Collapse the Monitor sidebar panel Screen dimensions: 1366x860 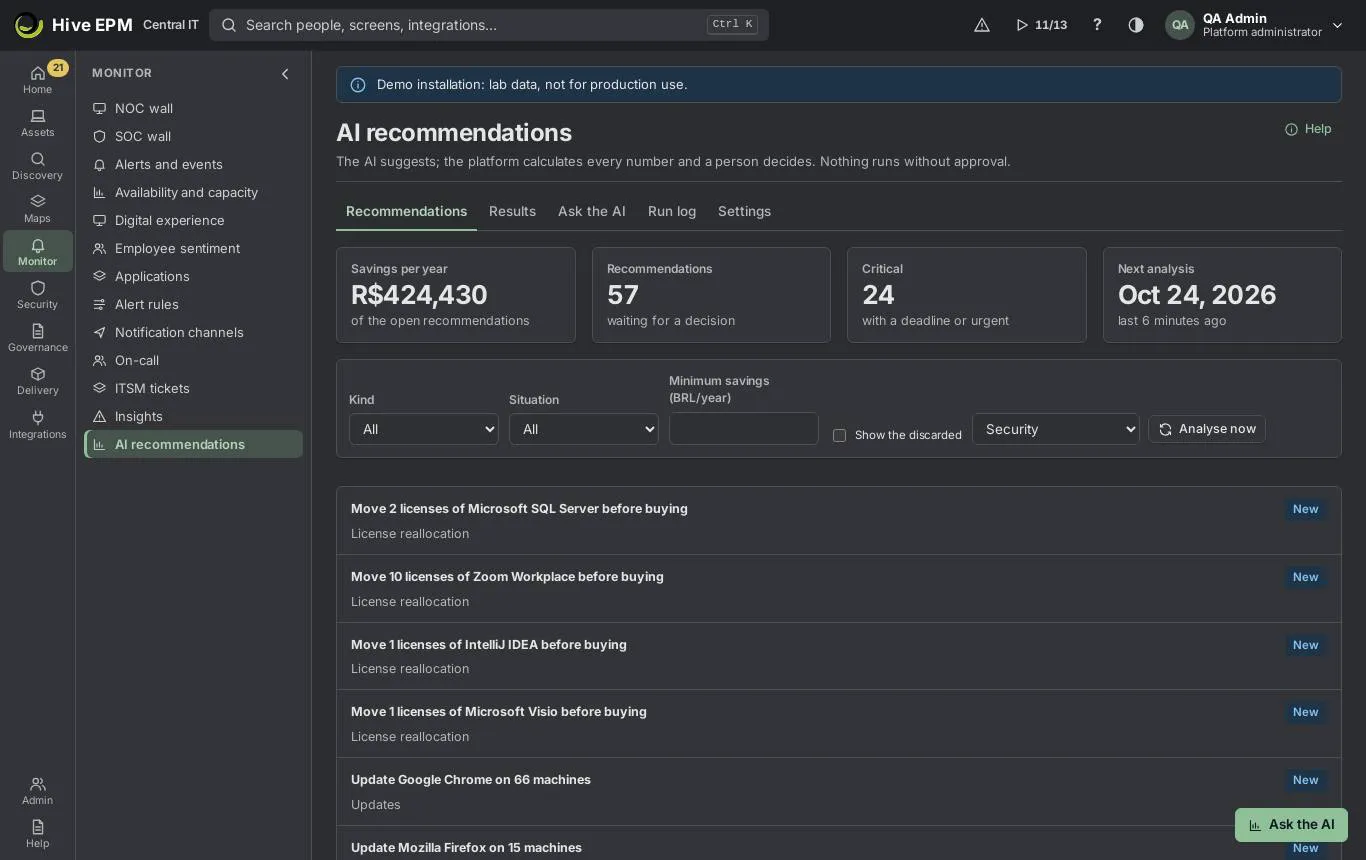click(x=285, y=73)
